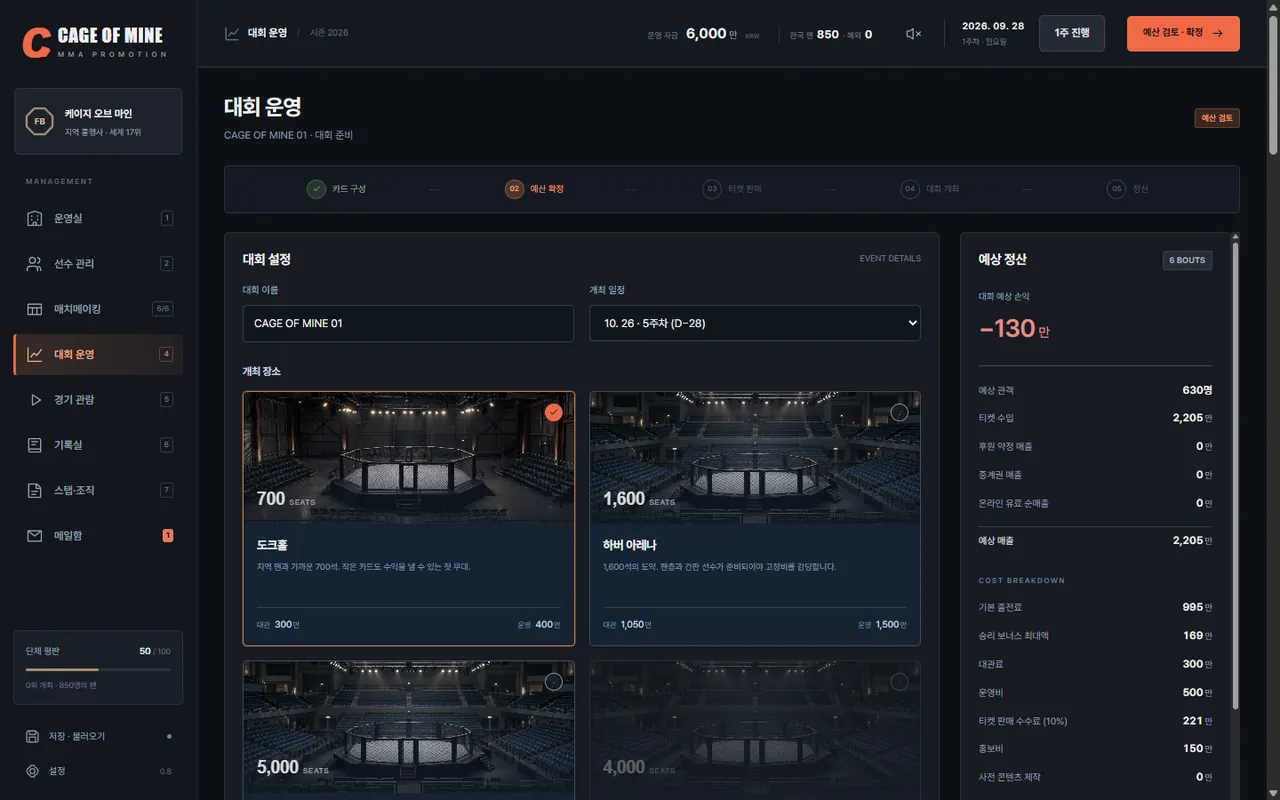This screenshot has height=800, width=1280.
Task: Open 설정 gear icon
Action: tap(32, 771)
